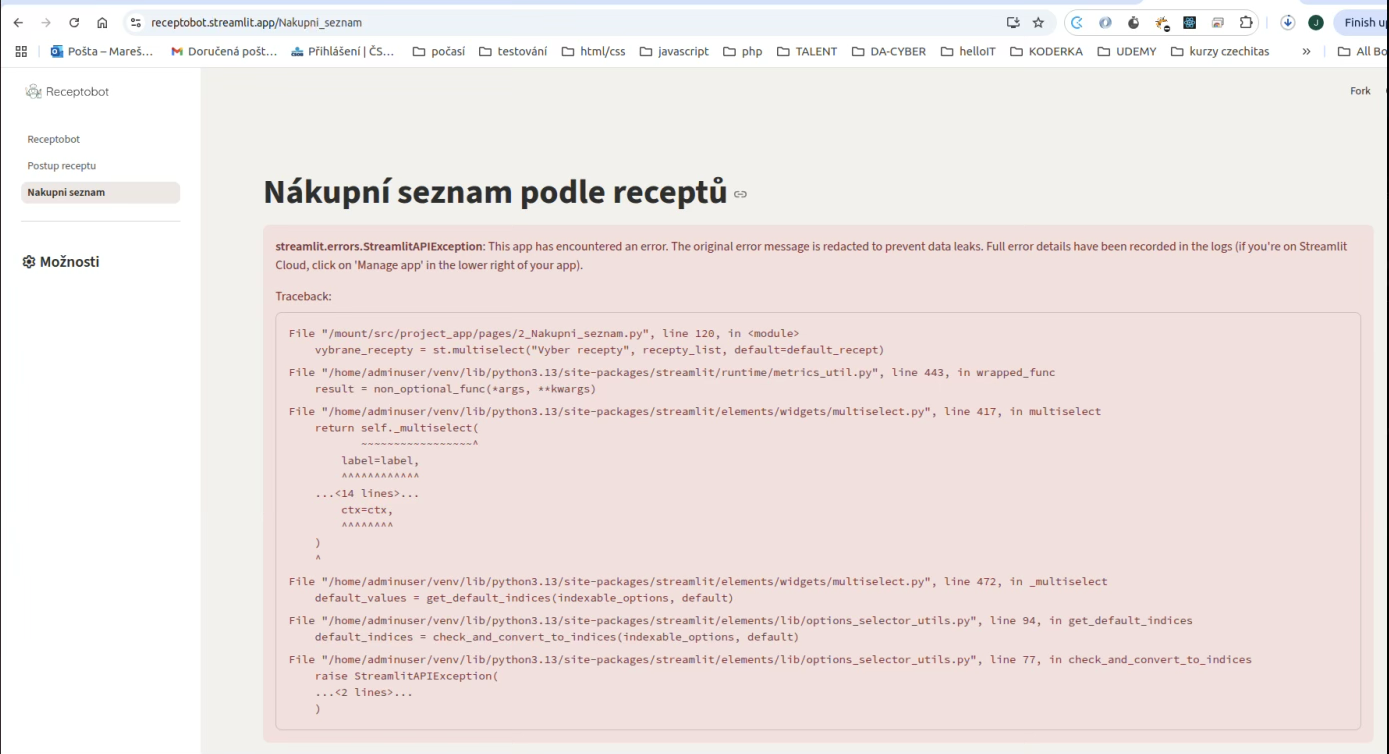Select Nakupni seznam in sidebar

point(66,192)
